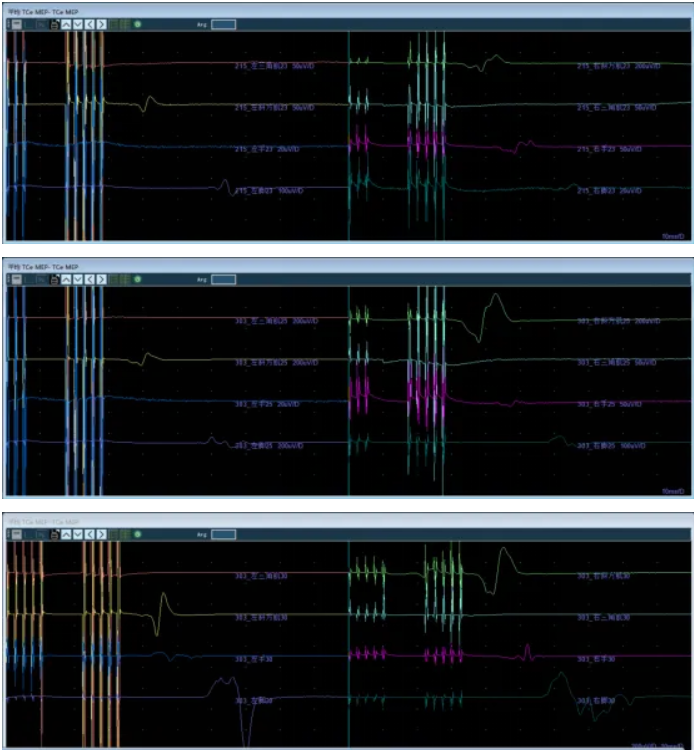
Task: Click the up arrow in the 303 series-30 panel
Action: pyautogui.click(x=66, y=534)
